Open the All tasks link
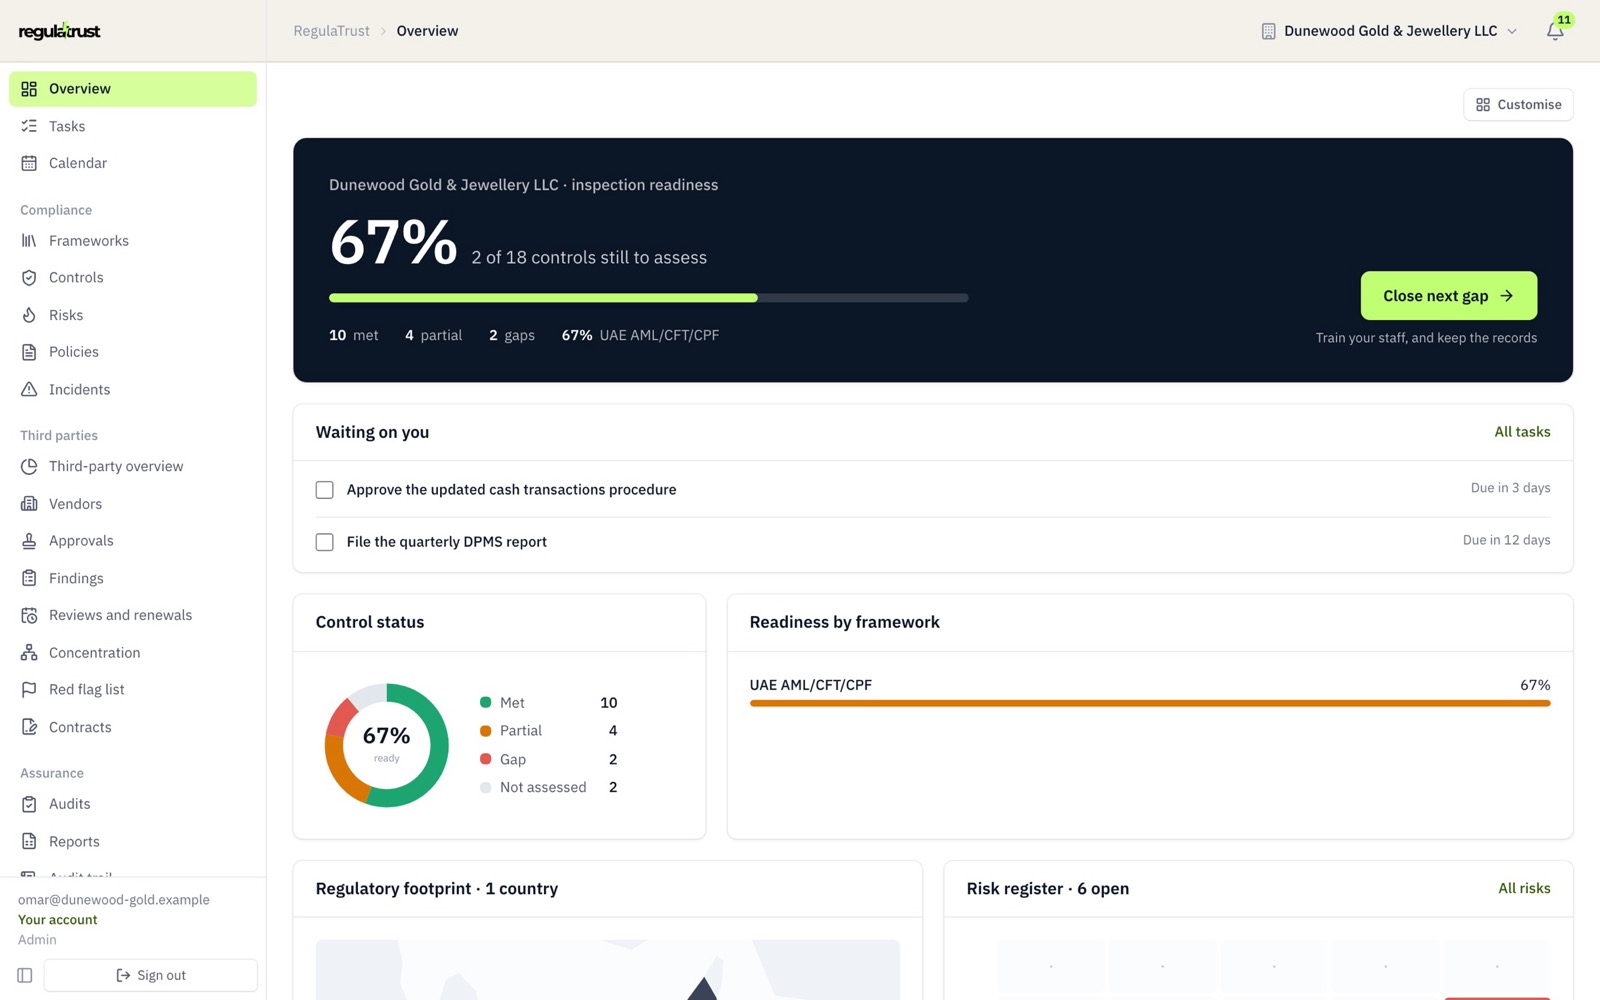The width and height of the screenshot is (1600, 1000). pyautogui.click(x=1522, y=432)
